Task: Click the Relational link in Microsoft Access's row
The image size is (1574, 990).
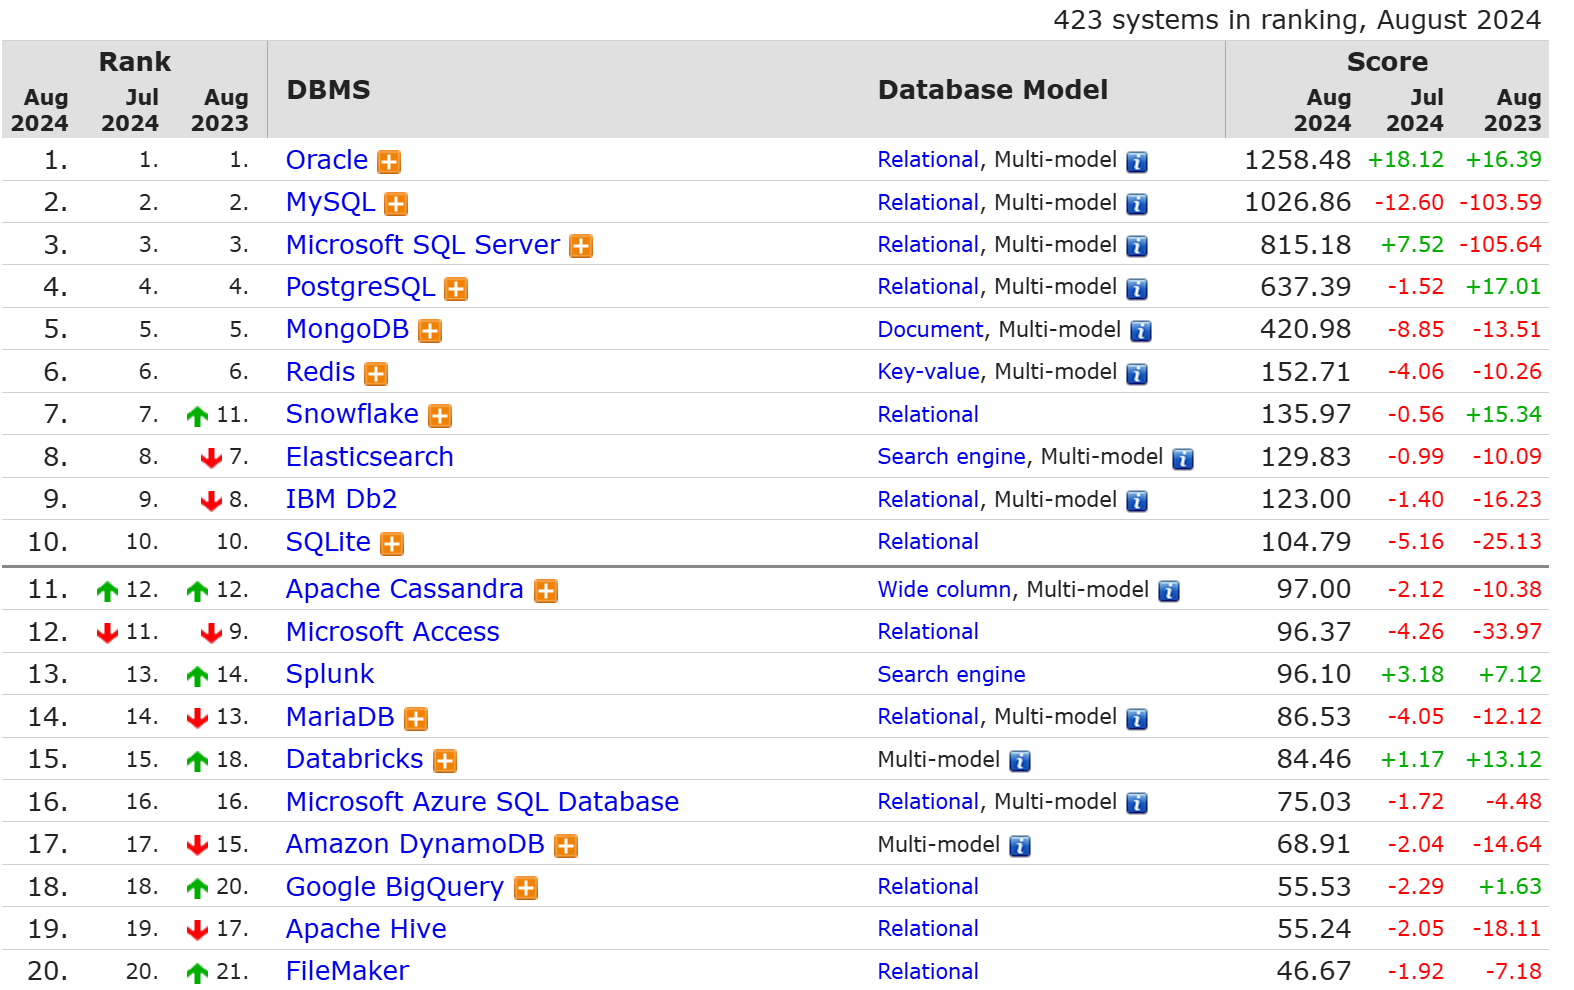Action: pyautogui.click(x=929, y=632)
